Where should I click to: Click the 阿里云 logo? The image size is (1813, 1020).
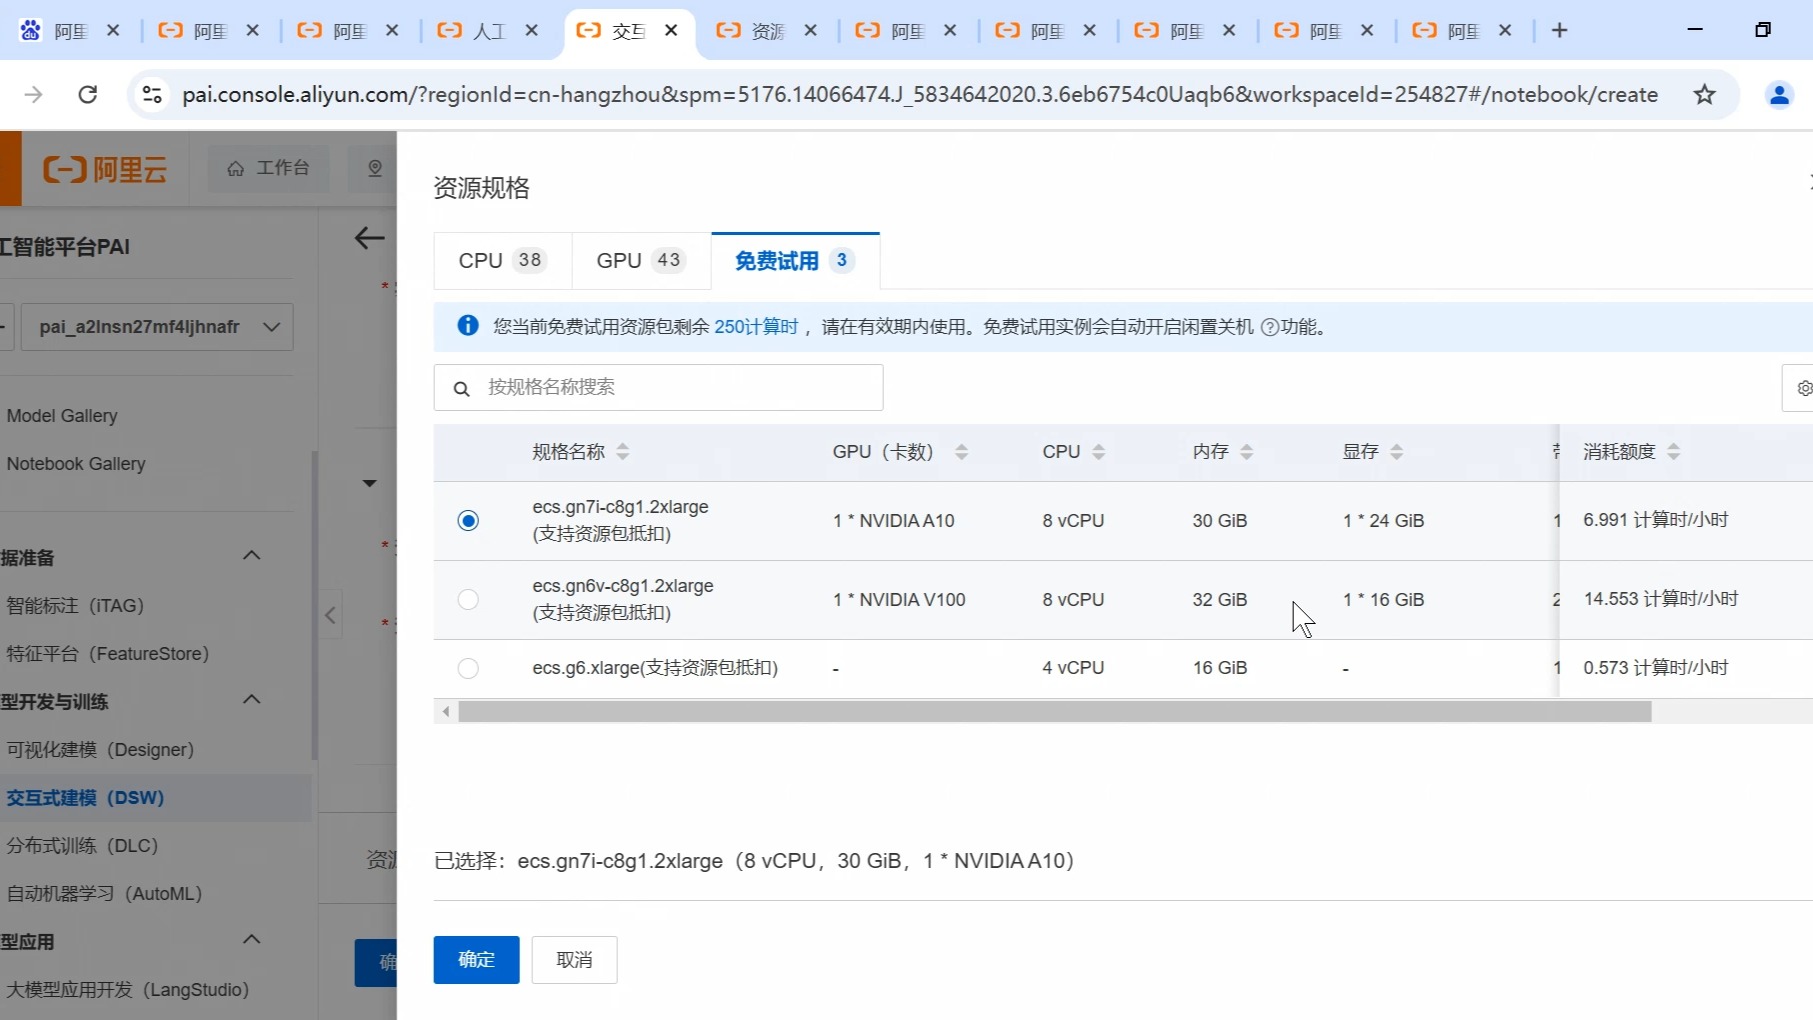click(x=105, y=169)
